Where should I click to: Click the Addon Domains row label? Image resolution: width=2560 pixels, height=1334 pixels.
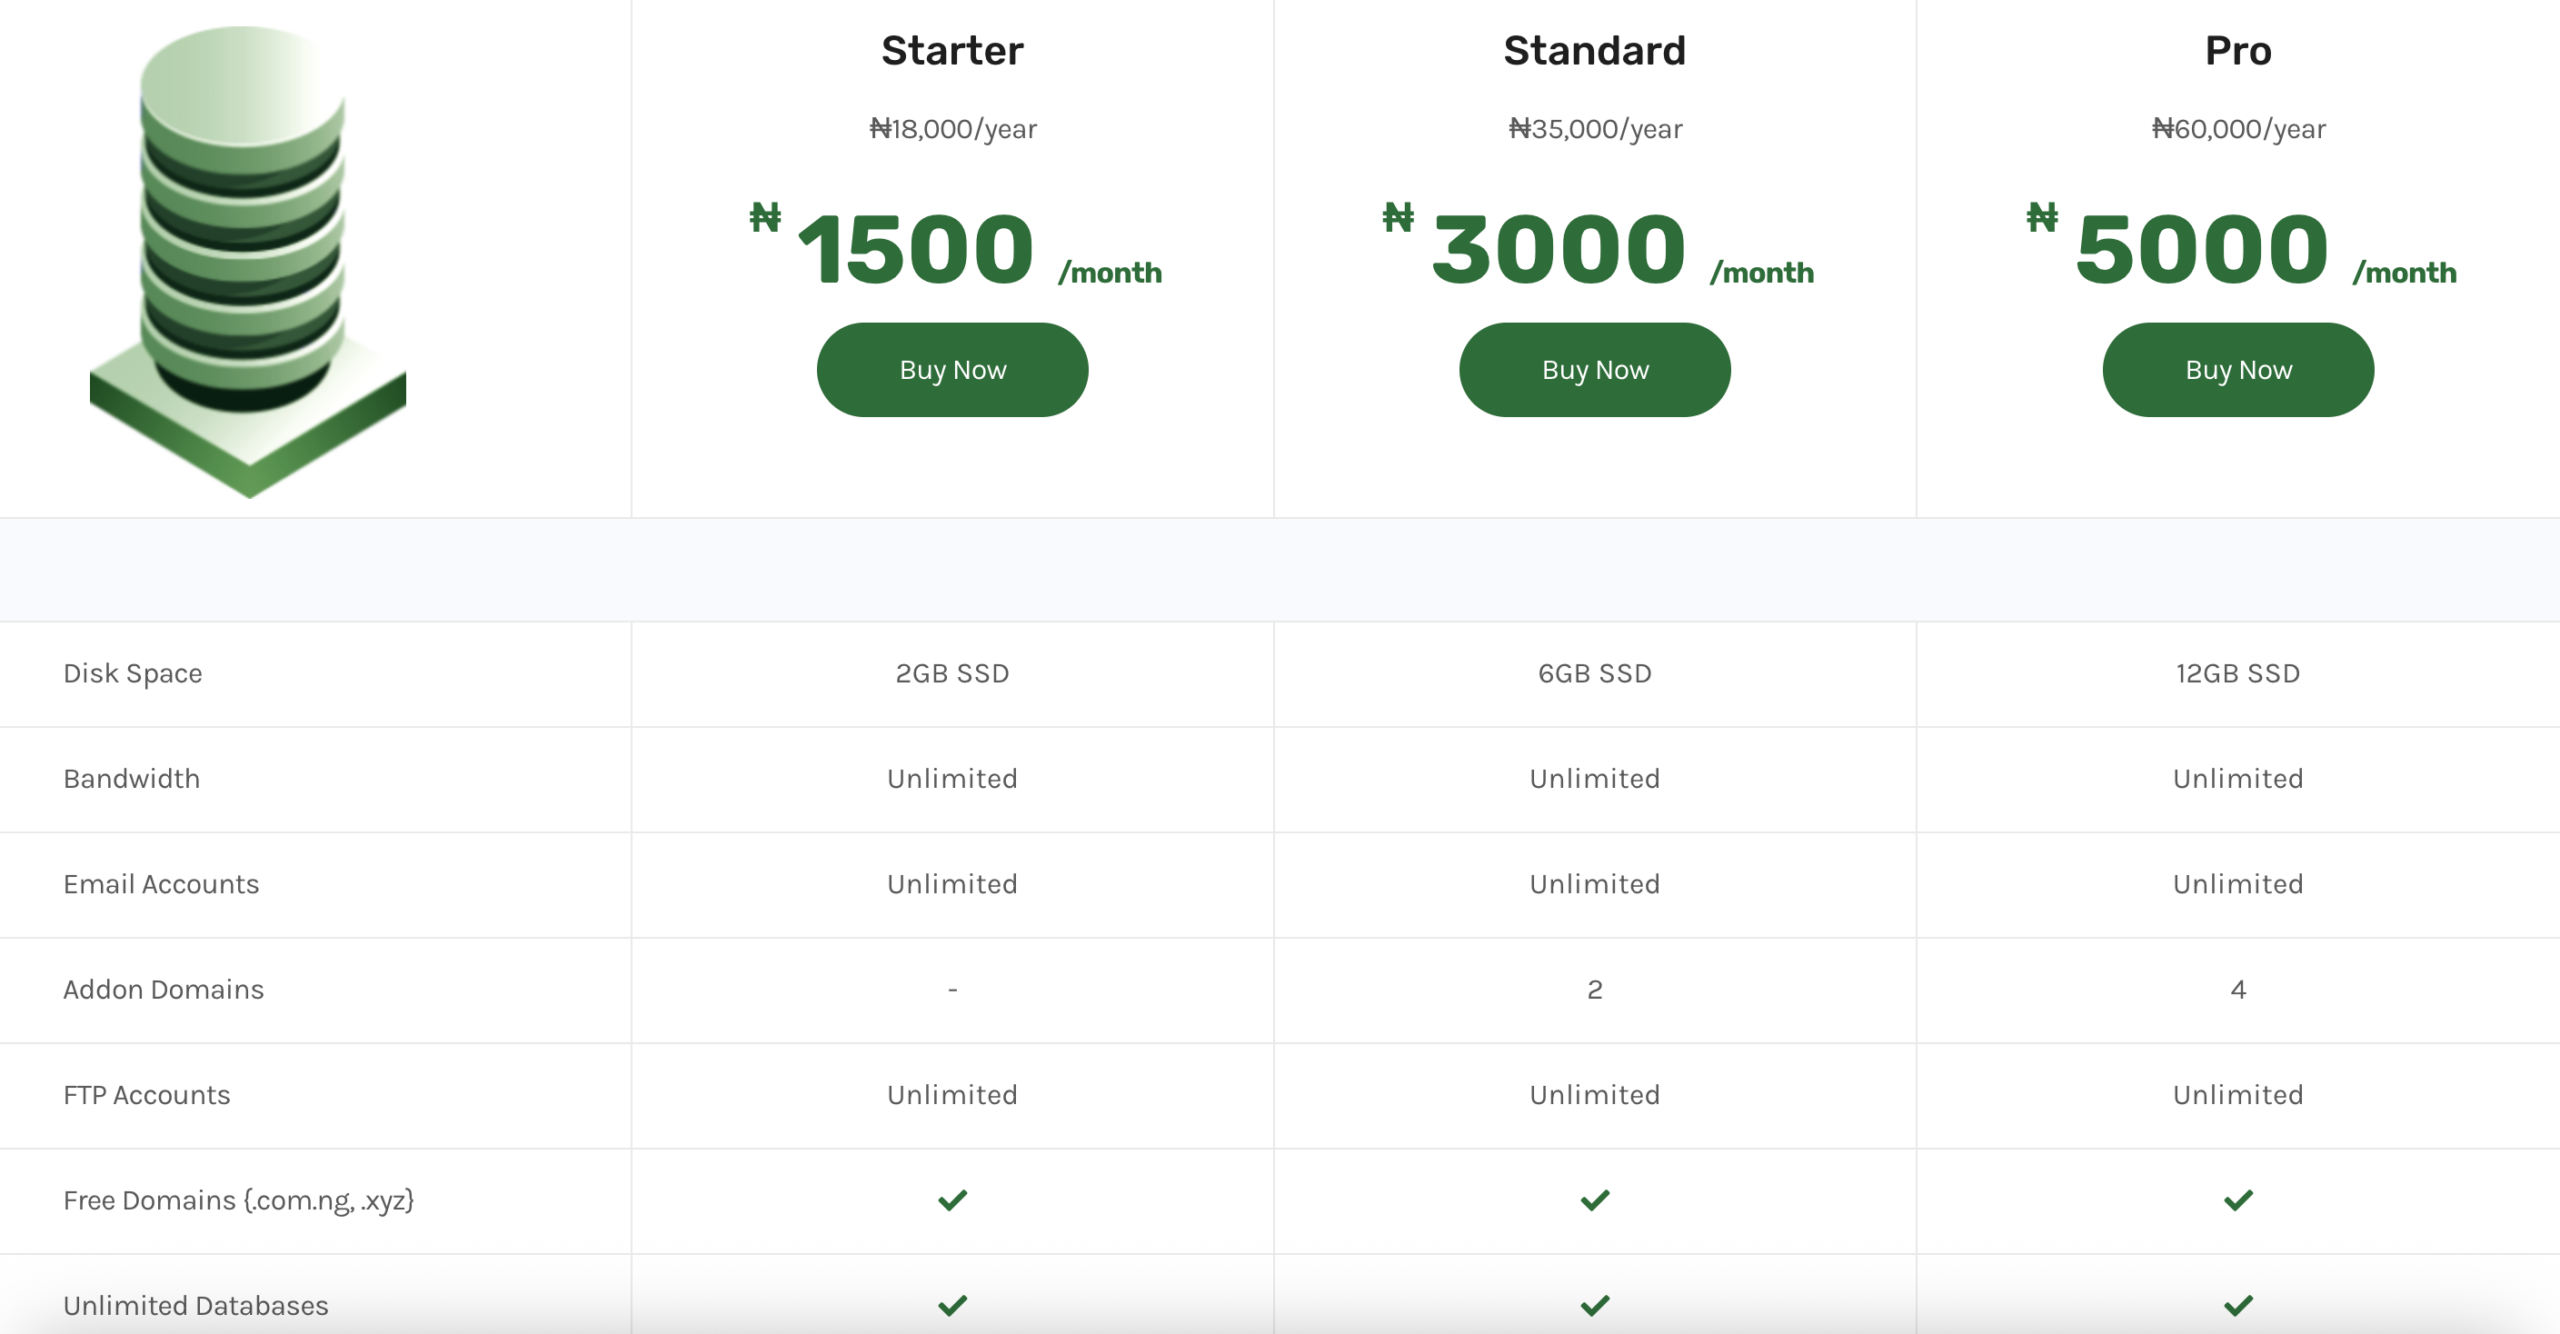click(x=163, y=989)
